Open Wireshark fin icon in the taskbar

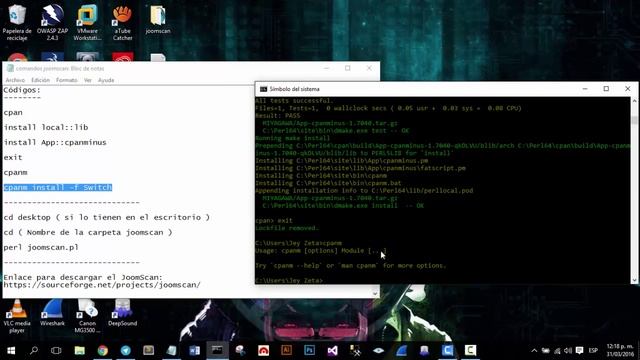402,350
